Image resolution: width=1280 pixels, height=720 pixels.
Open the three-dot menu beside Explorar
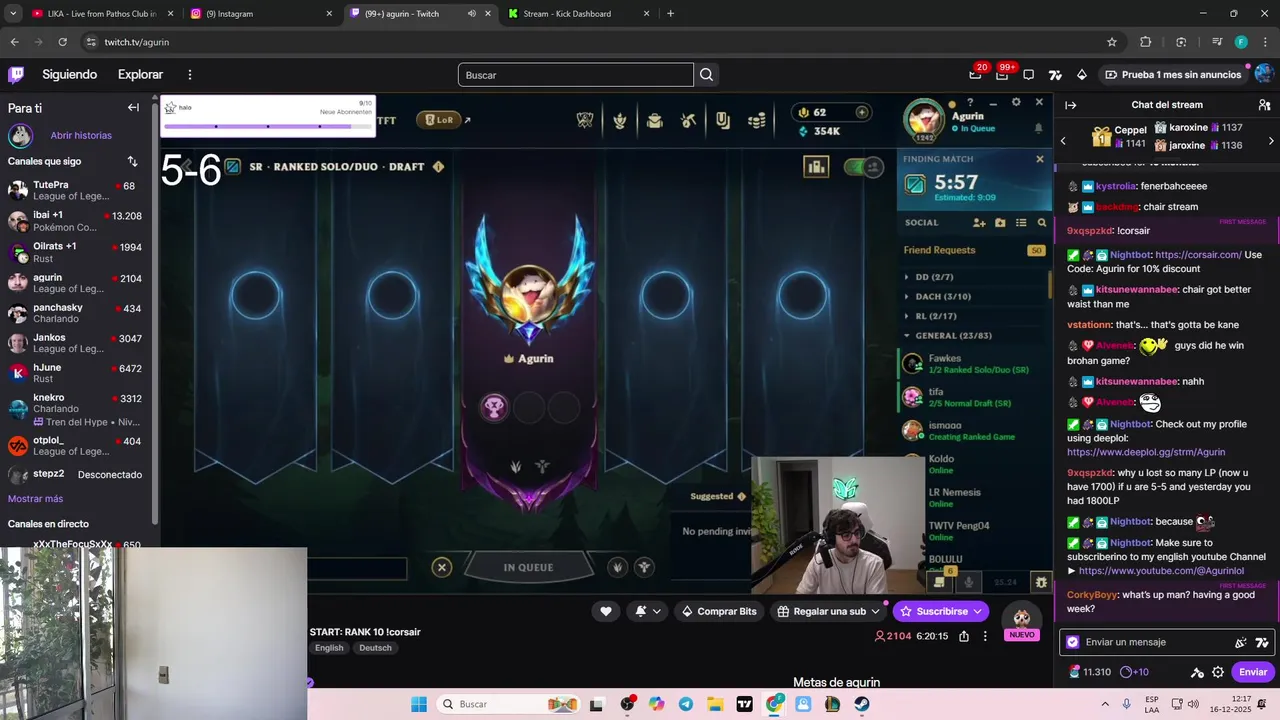[190, 74]
